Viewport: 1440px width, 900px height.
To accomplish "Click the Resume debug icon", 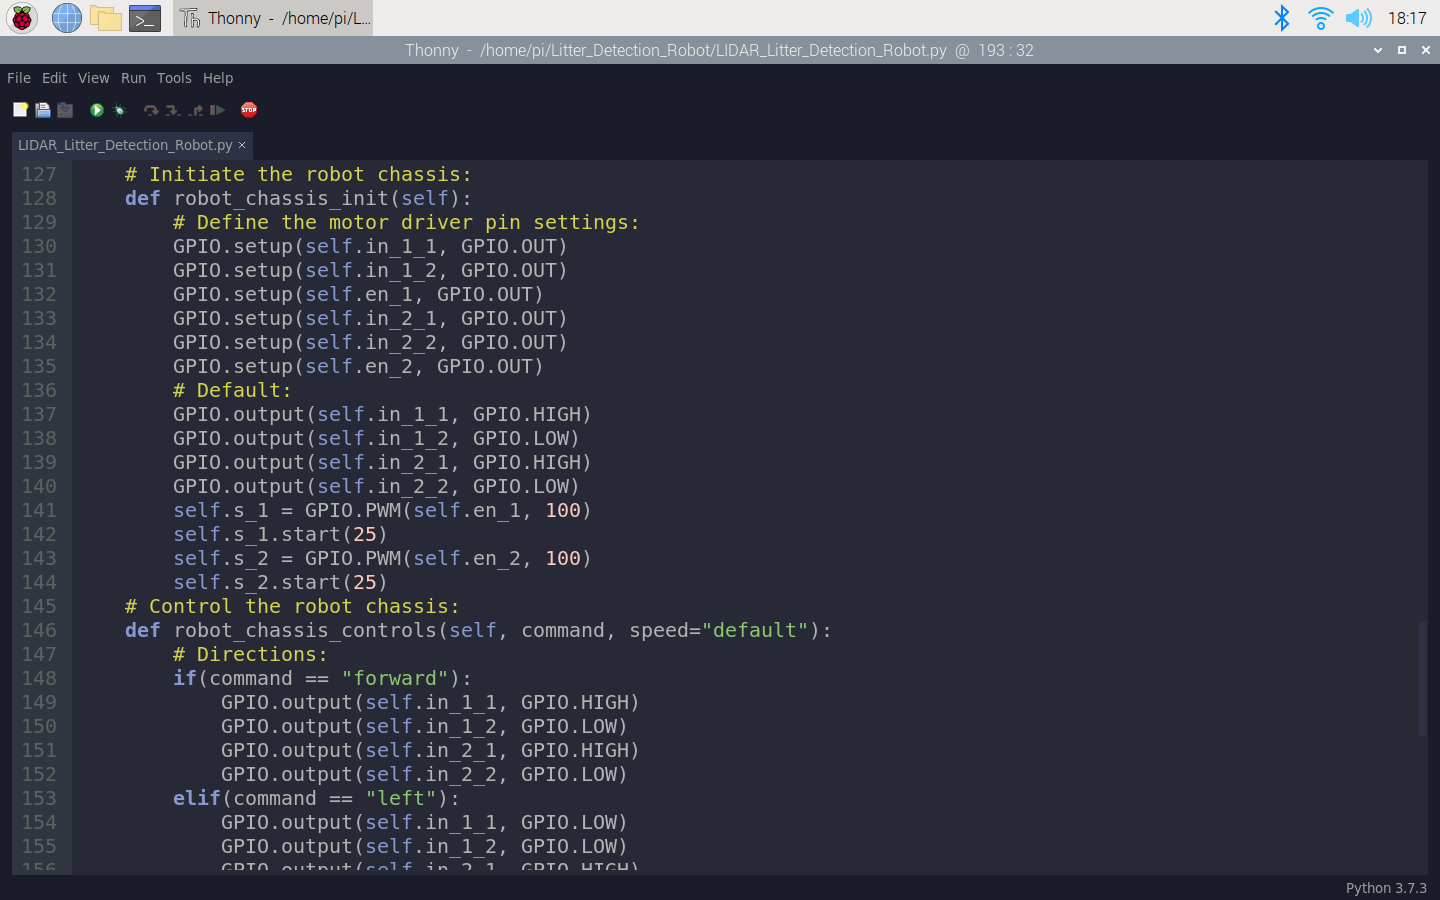I will 217,110.
